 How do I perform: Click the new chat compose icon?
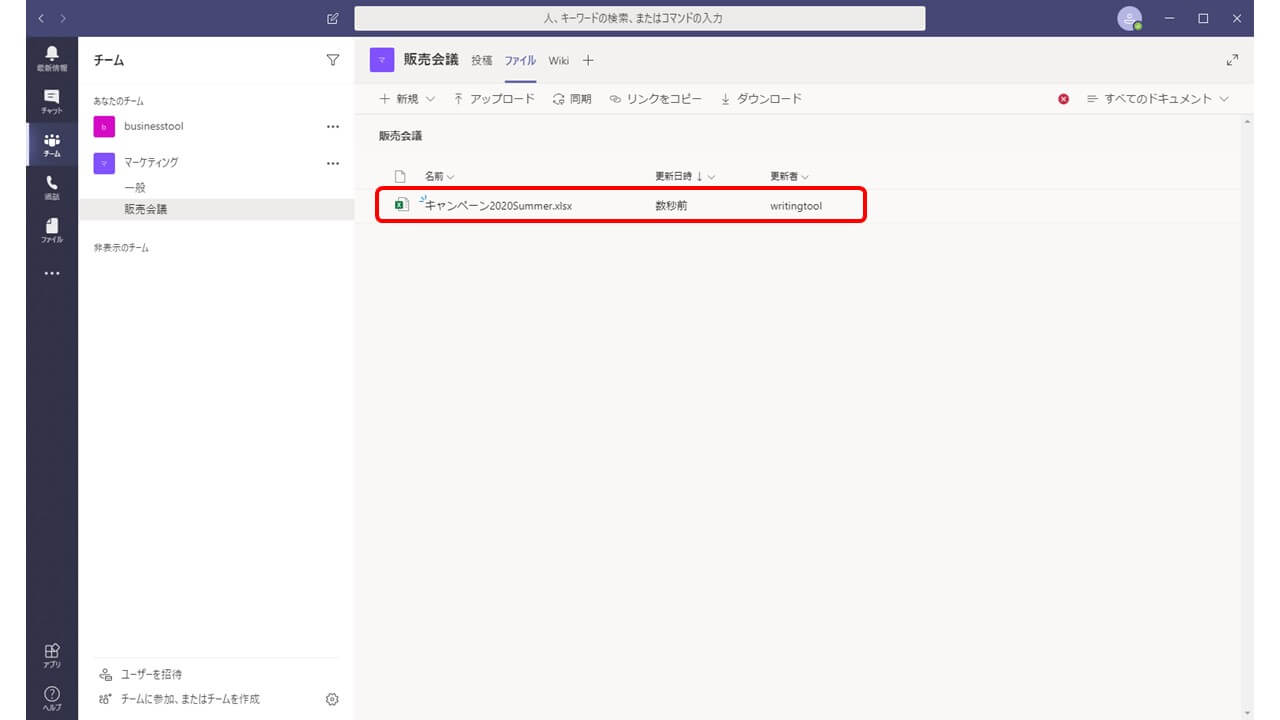(x=333, y=18)
